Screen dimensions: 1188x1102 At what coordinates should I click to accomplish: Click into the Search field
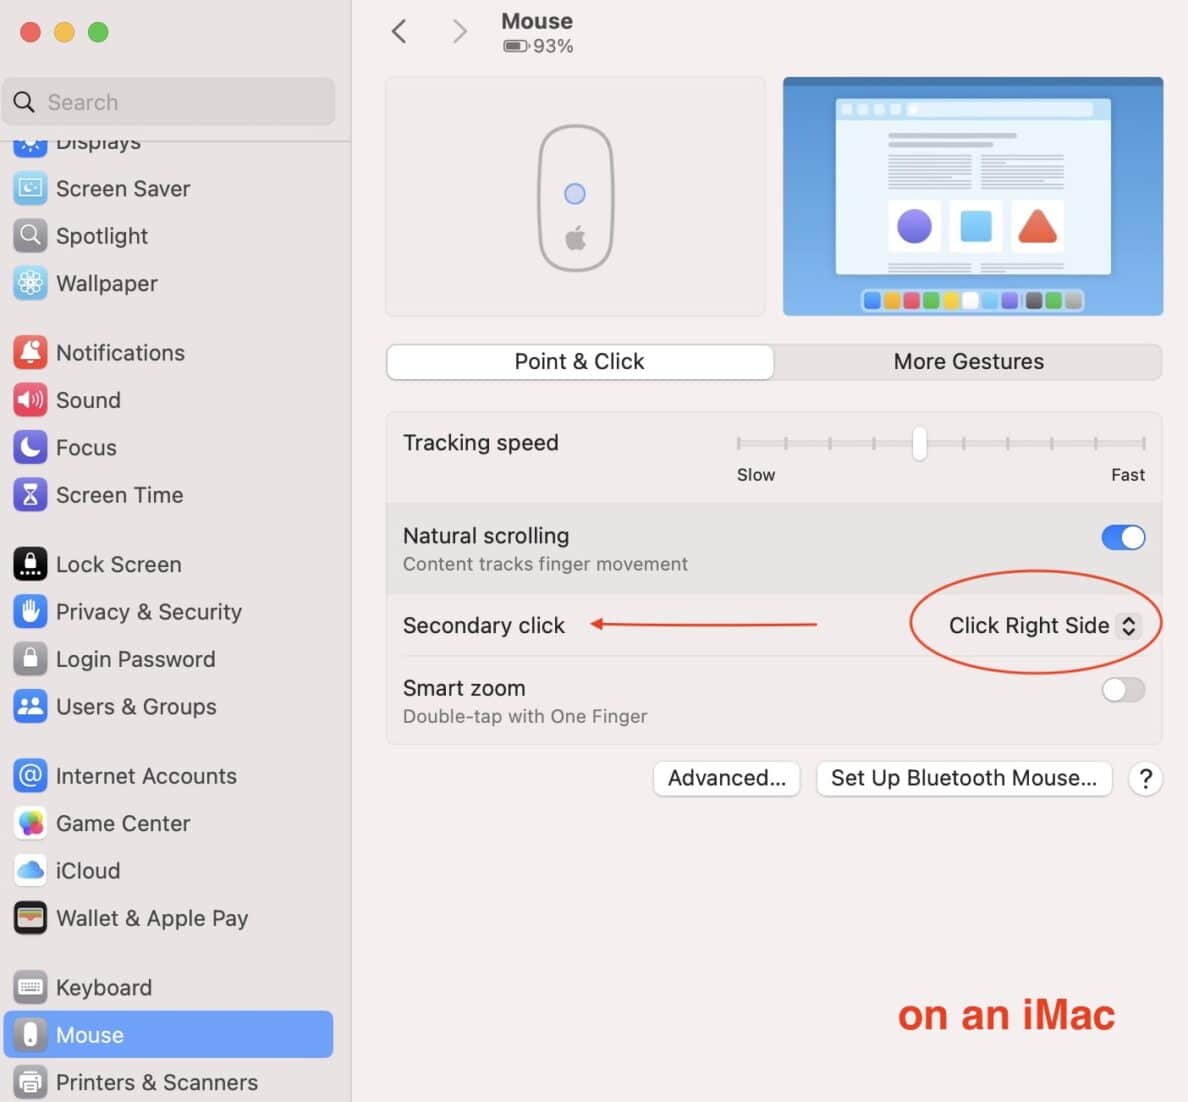pyautogui.click(x=168, y=102)
